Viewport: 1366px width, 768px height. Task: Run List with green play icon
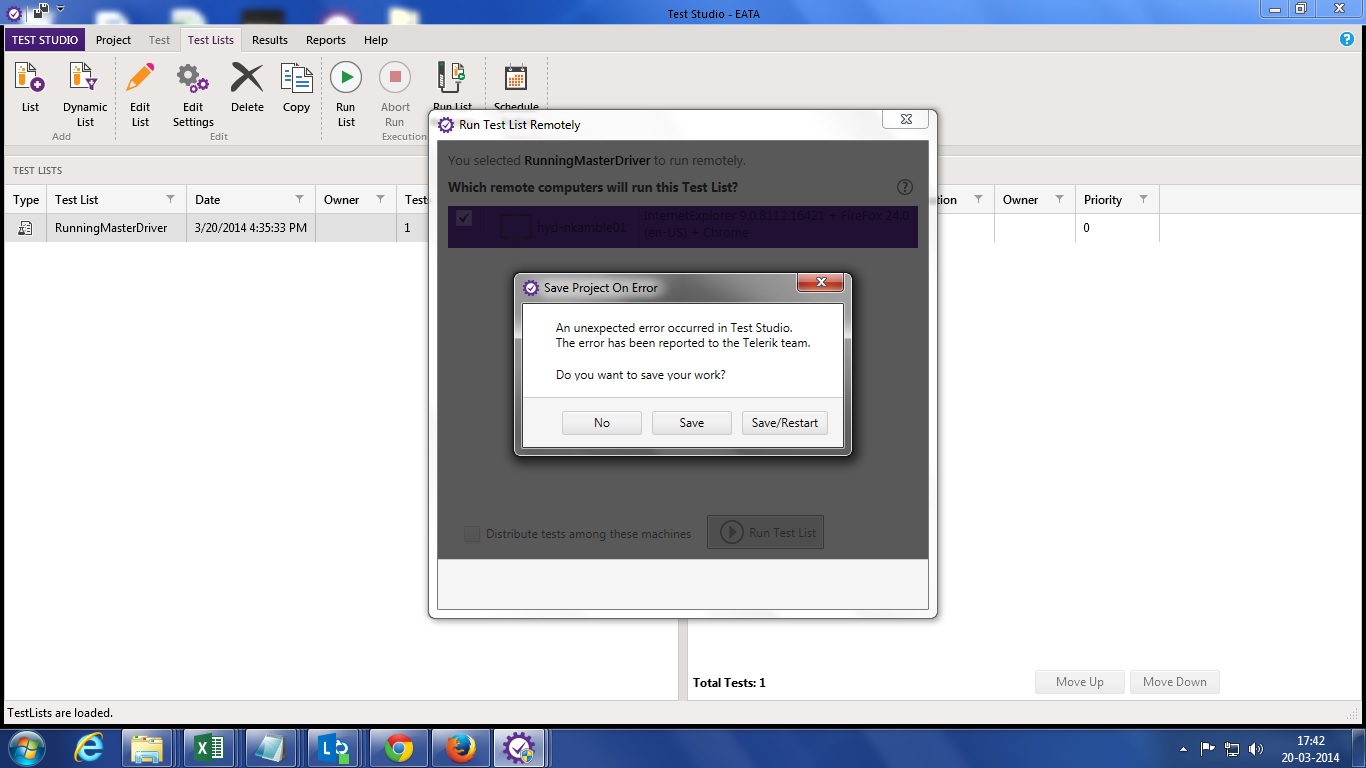pyautogui.click(x=346, y=95)
